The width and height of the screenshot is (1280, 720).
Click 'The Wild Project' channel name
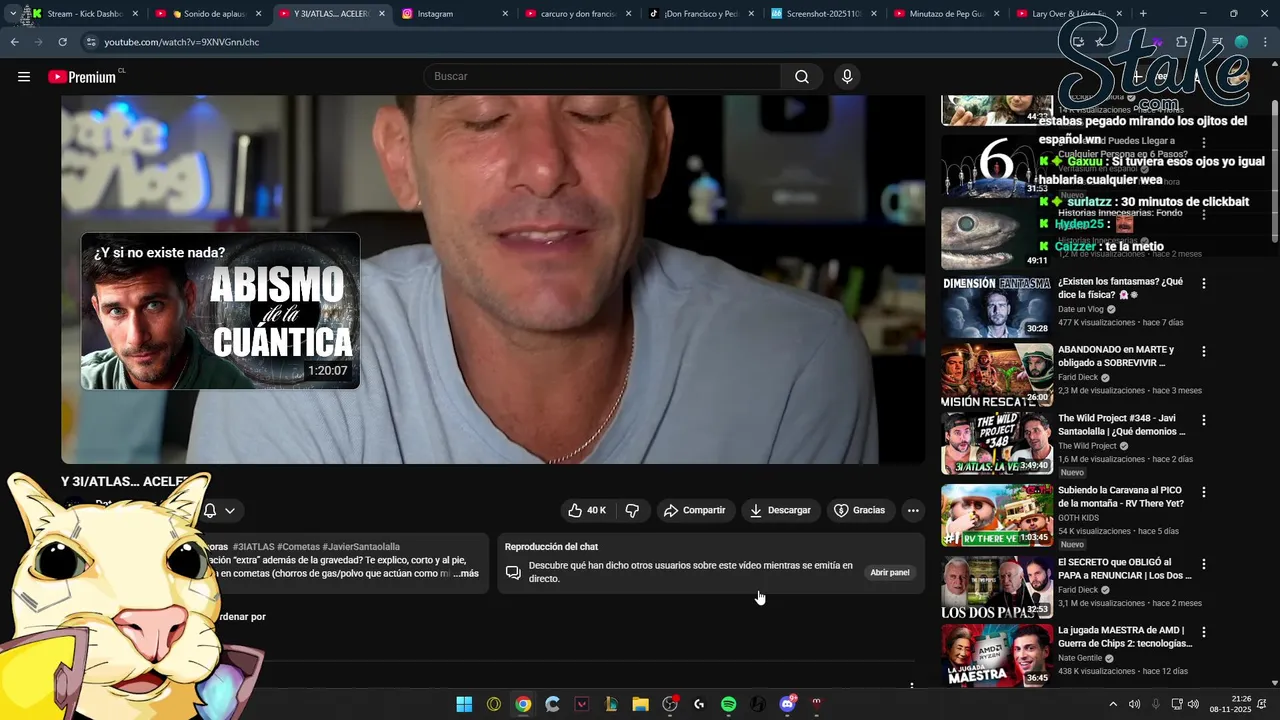[x=1088, y=446]
